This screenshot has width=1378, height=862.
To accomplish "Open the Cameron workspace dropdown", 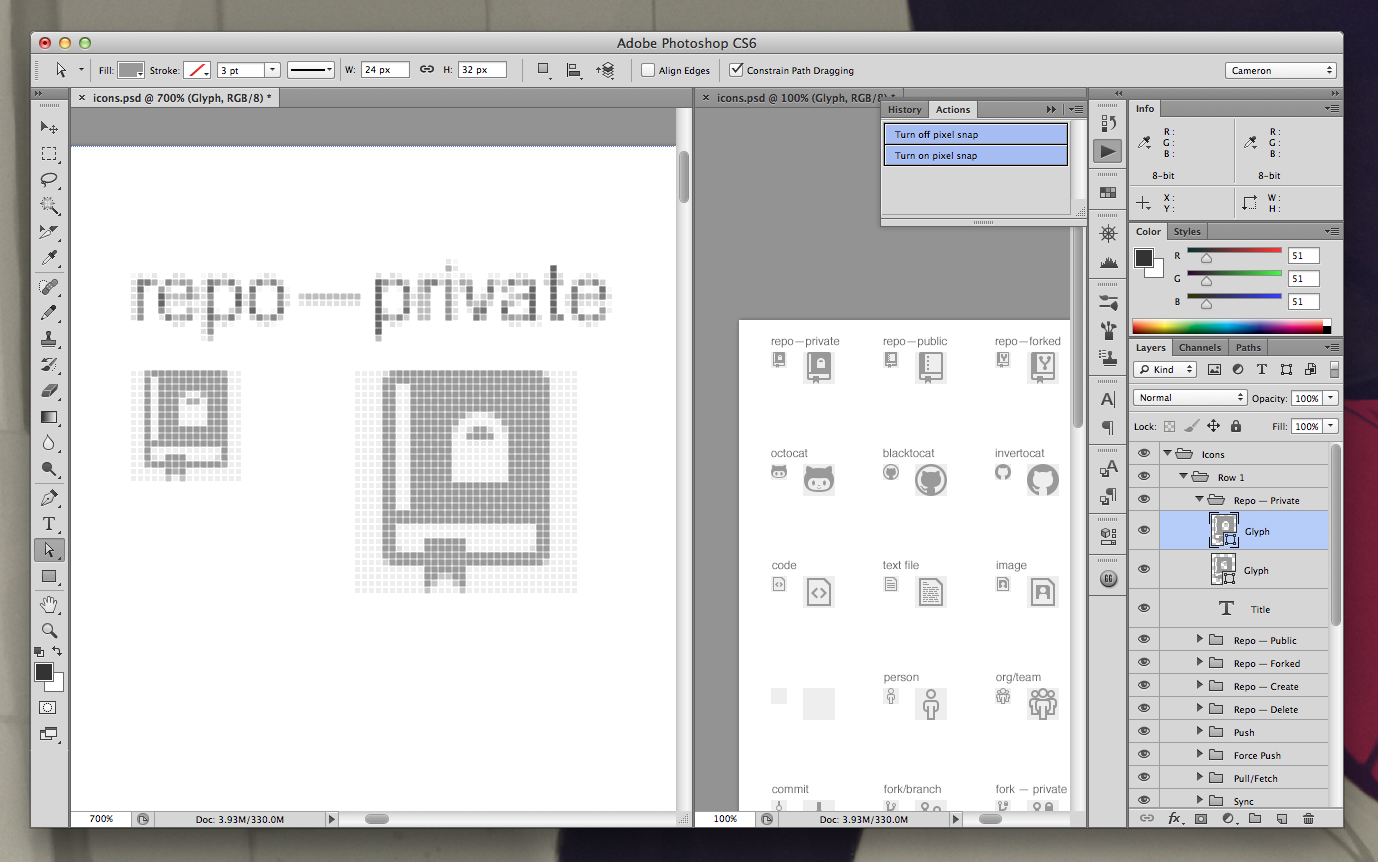I will point(1280,70).
